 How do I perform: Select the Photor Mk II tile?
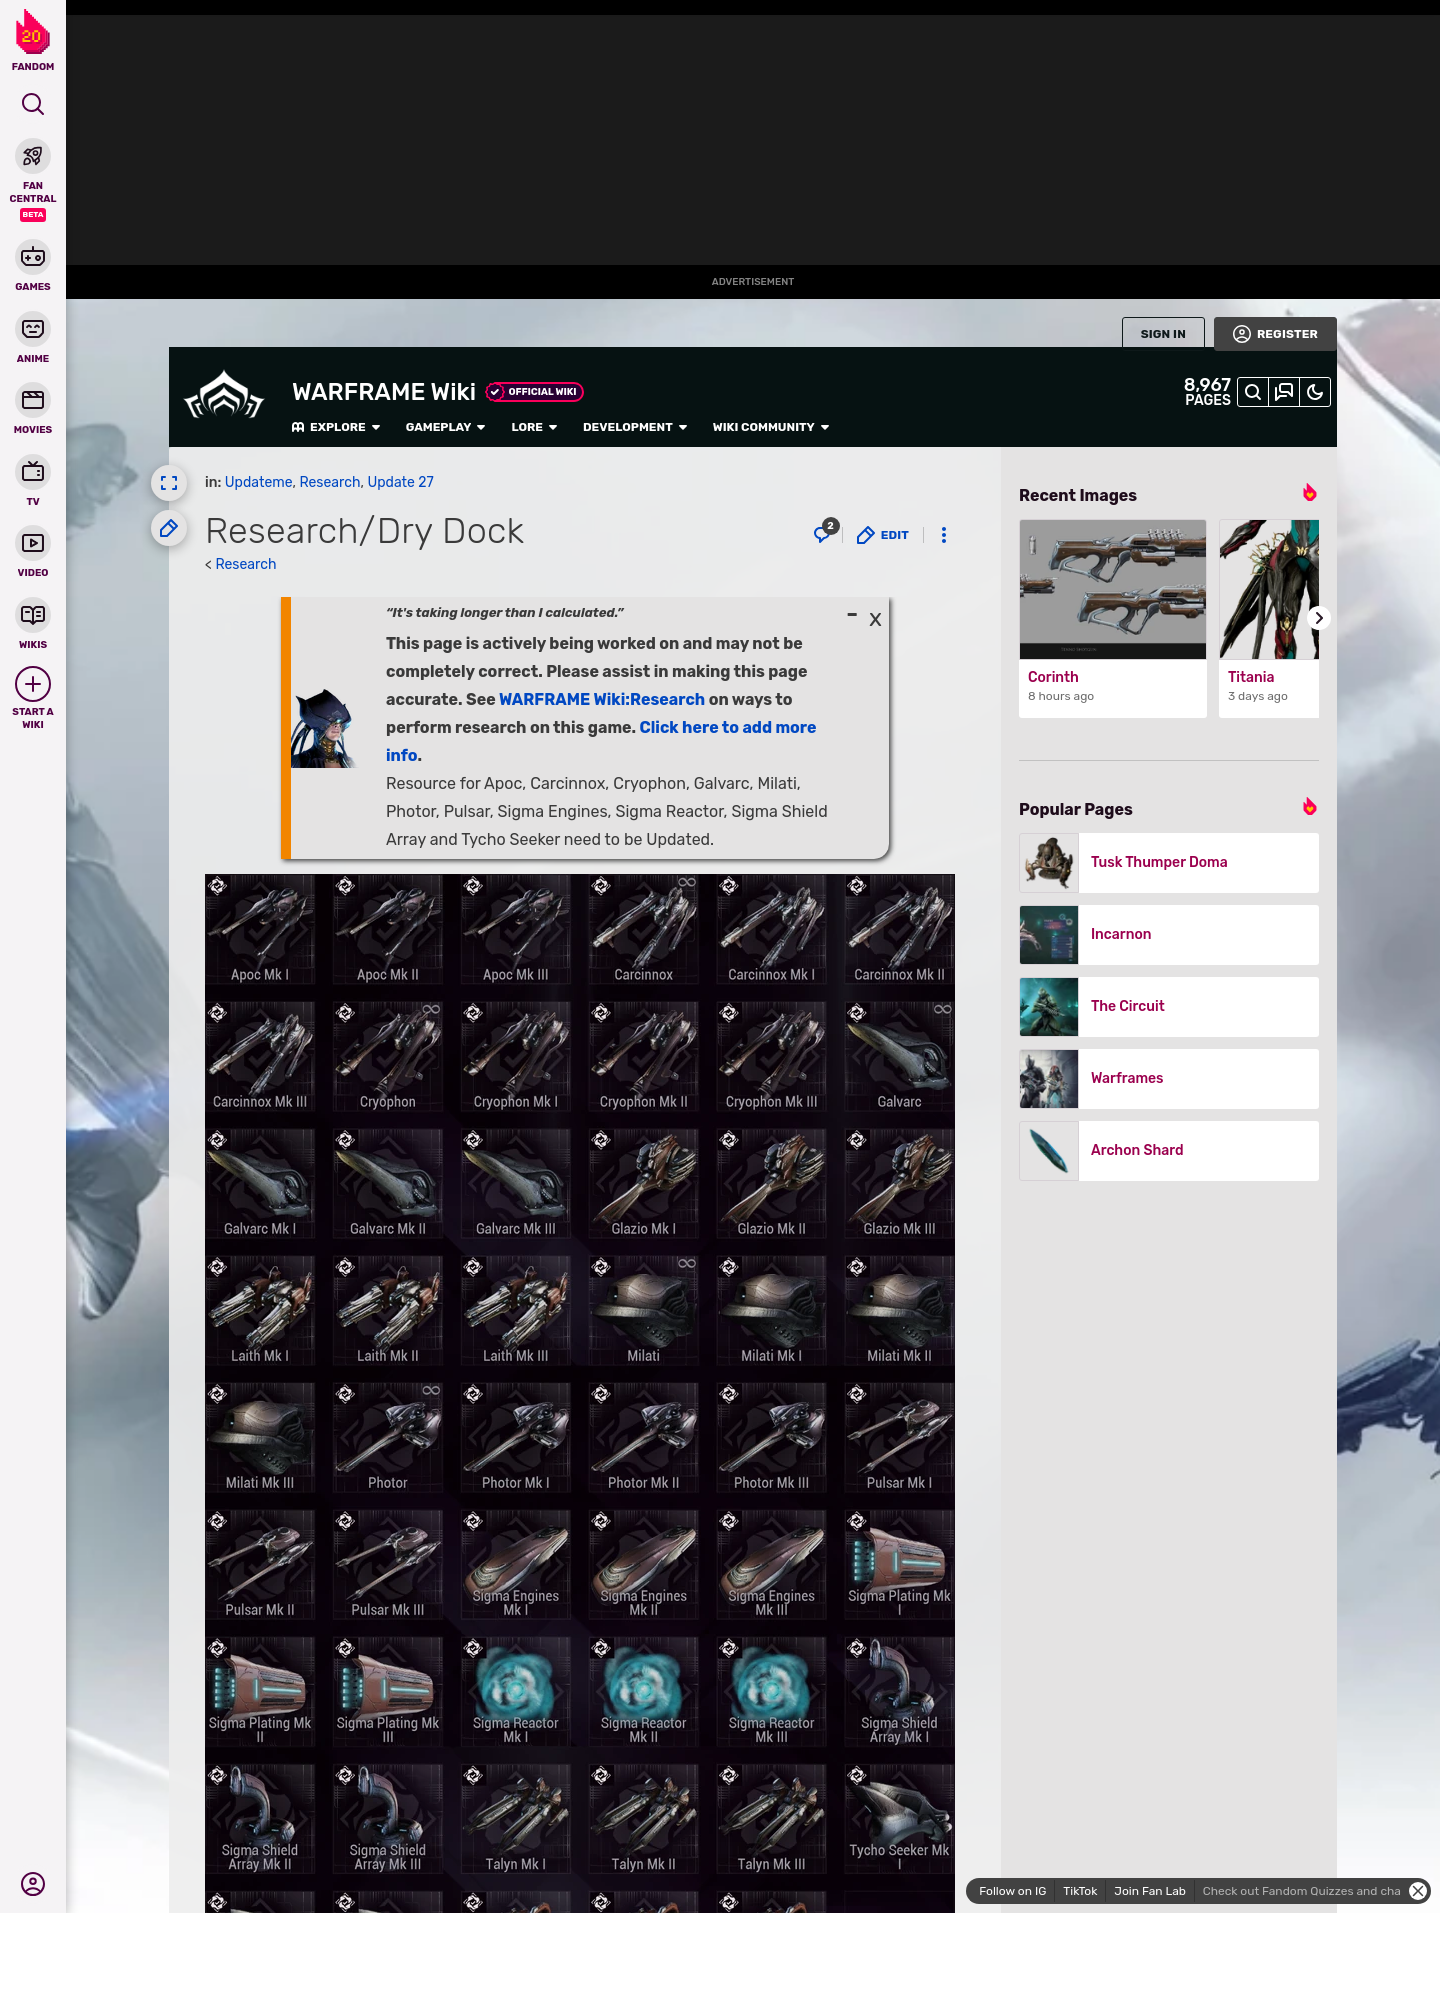coord(644,1438)
